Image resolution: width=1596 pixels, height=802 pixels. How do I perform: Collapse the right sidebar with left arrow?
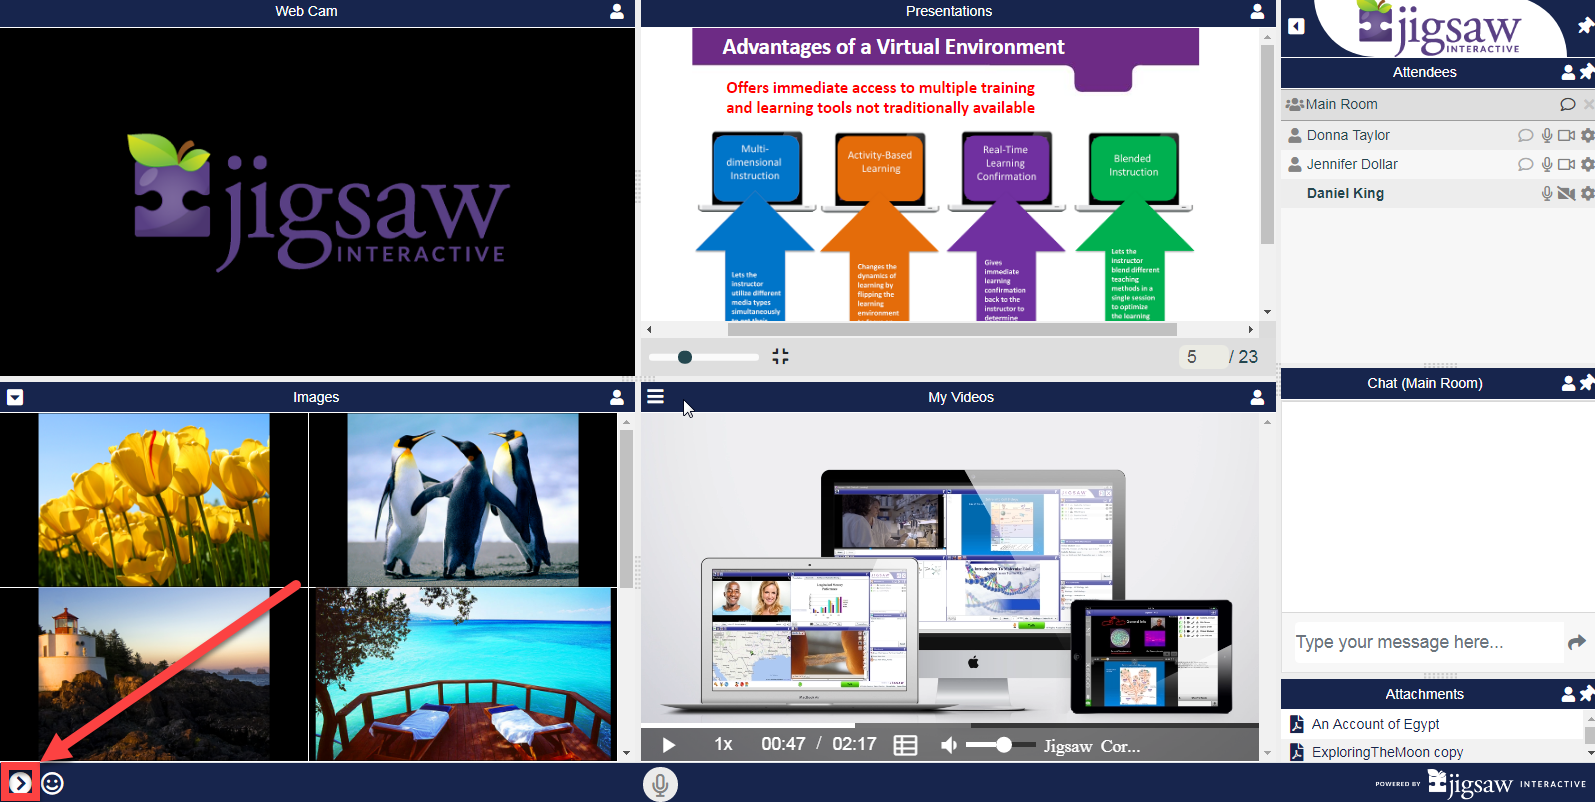[1297, 26]
